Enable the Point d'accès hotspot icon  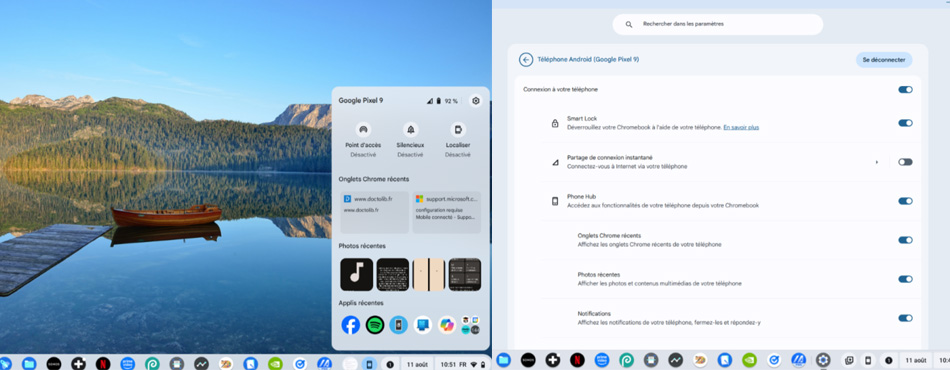tap(363, 130)
